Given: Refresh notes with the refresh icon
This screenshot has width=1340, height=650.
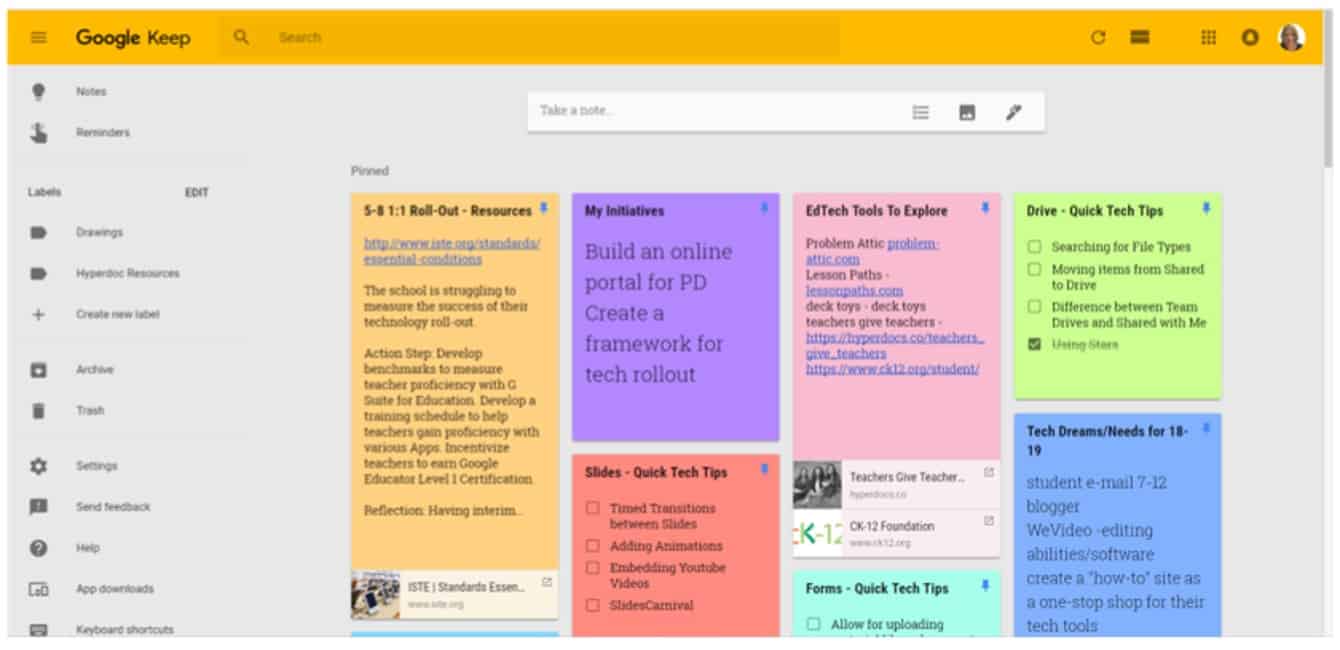Looking at the screenshot, I should (x=1098, y=38).
